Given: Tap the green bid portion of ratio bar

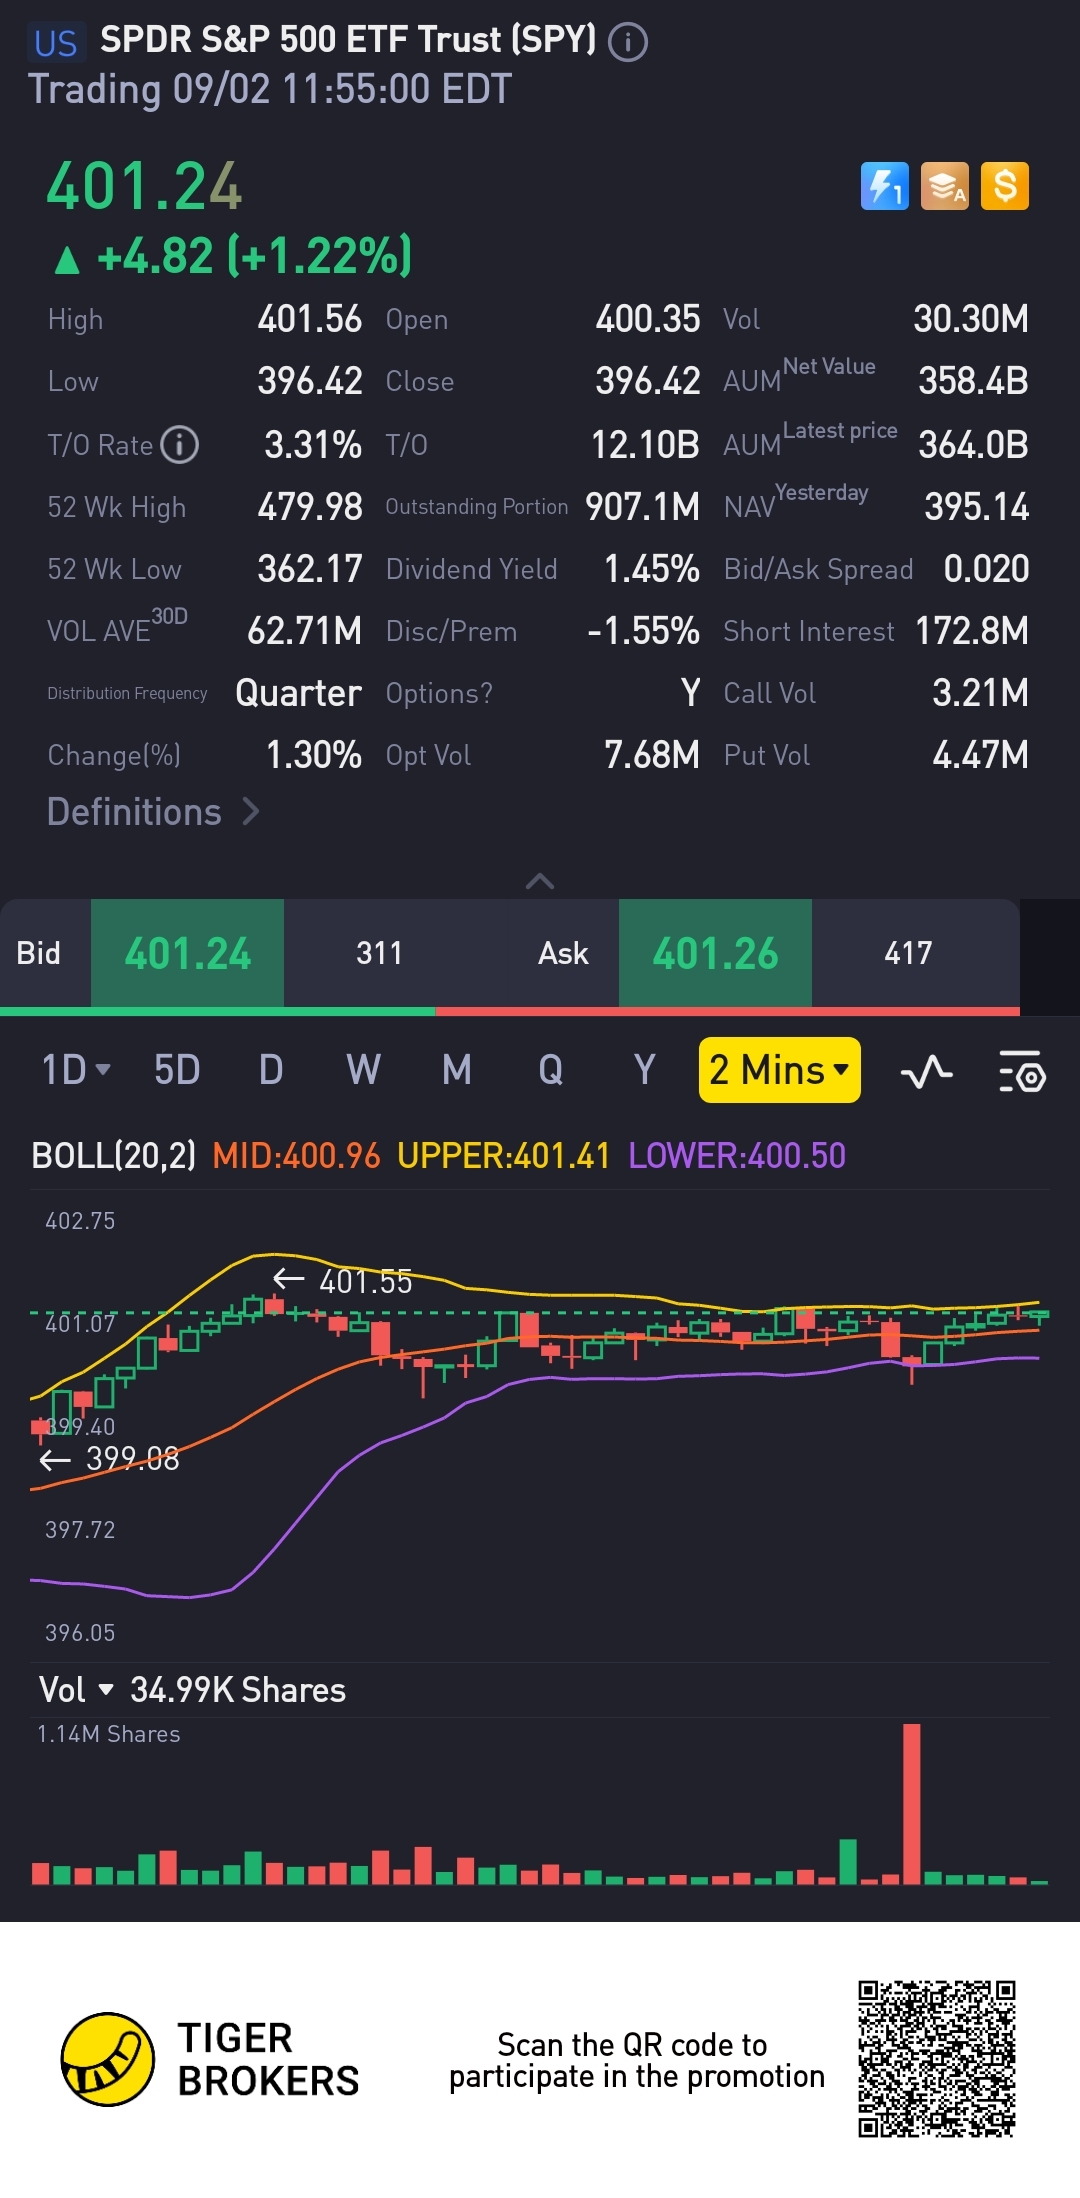Looking at the screenshot, I should (x=218, y=1011).
